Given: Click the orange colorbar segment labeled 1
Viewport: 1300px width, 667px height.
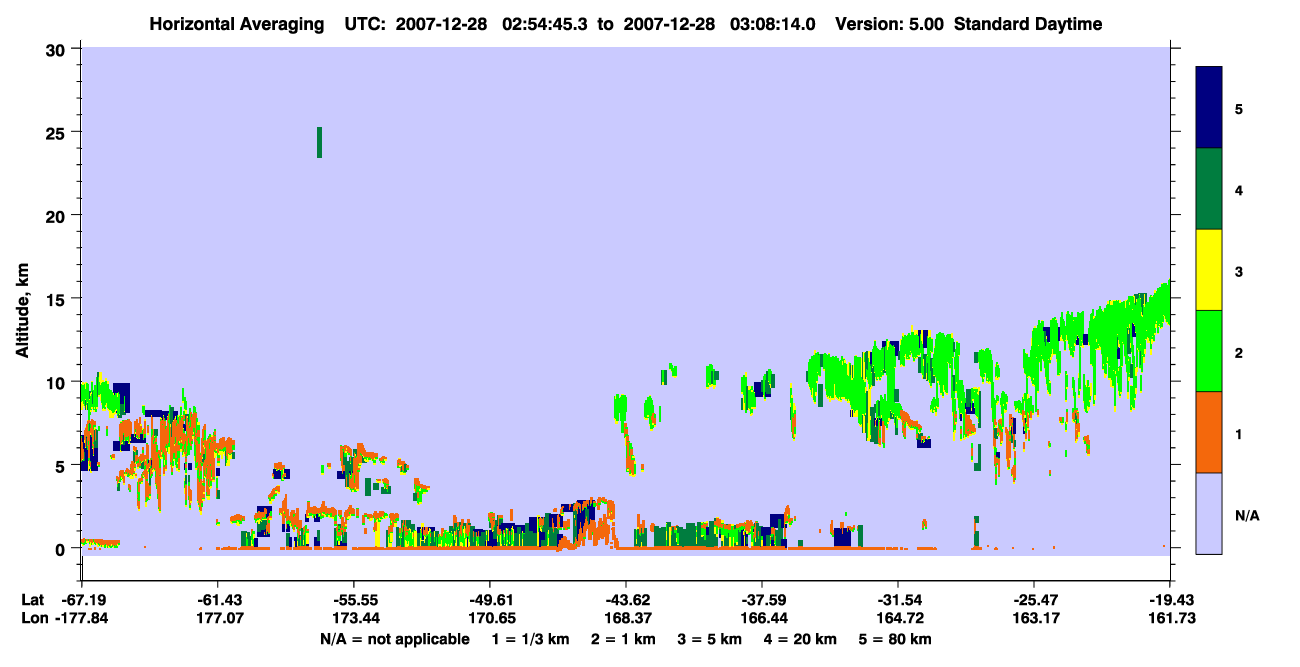Looking at the screenshot, I should click(x=1209, y=432).
